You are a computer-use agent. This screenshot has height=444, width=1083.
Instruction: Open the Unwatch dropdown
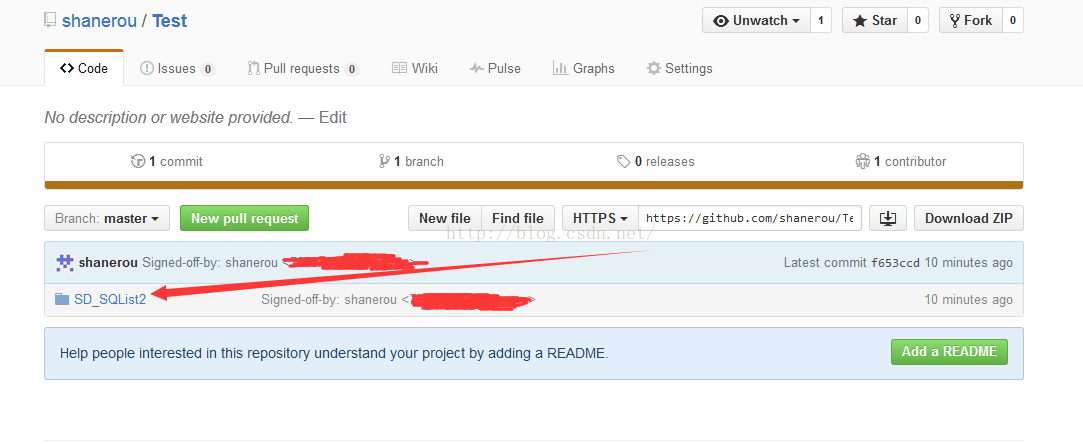tap(756, 21)
